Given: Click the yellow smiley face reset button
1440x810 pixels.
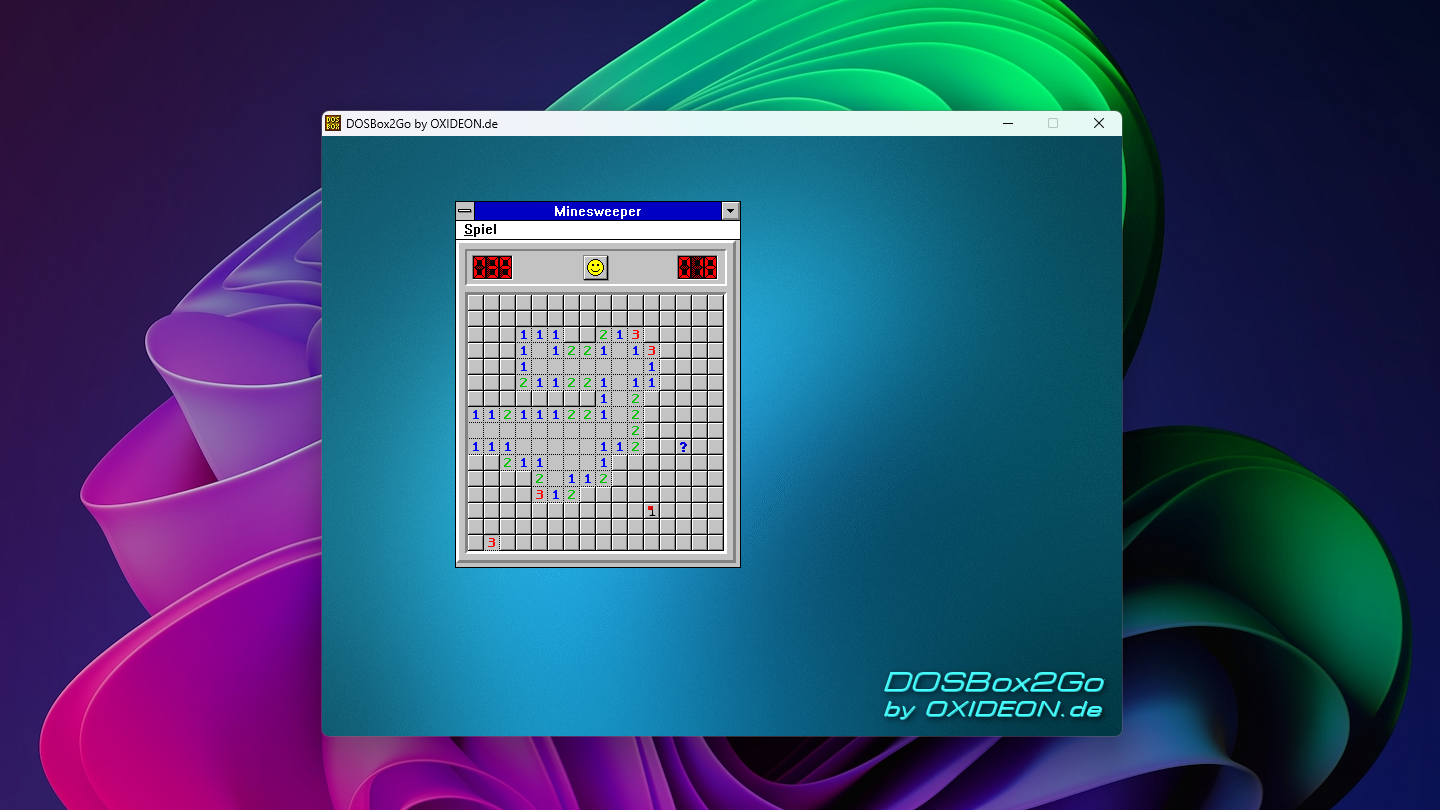Looking at the screenshot, I should click(596, 267).
